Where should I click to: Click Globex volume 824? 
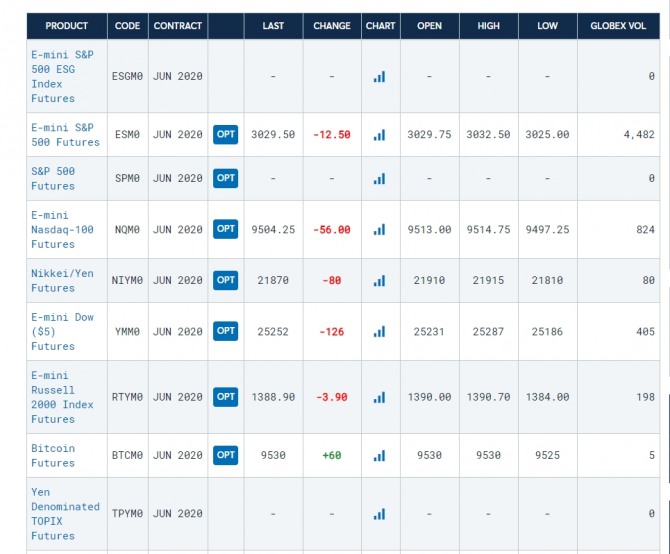pos(645,230)
